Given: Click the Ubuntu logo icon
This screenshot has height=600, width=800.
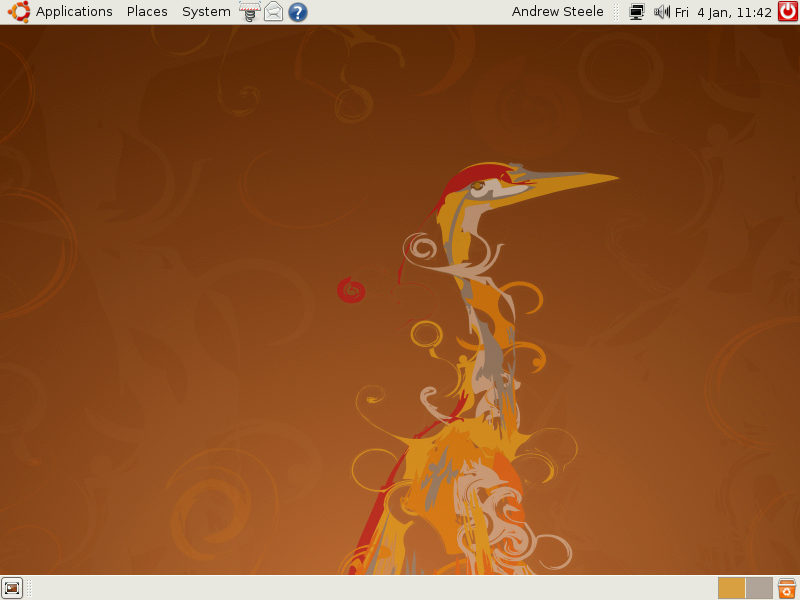Looking at the screenshot, I should click(18, 12).
